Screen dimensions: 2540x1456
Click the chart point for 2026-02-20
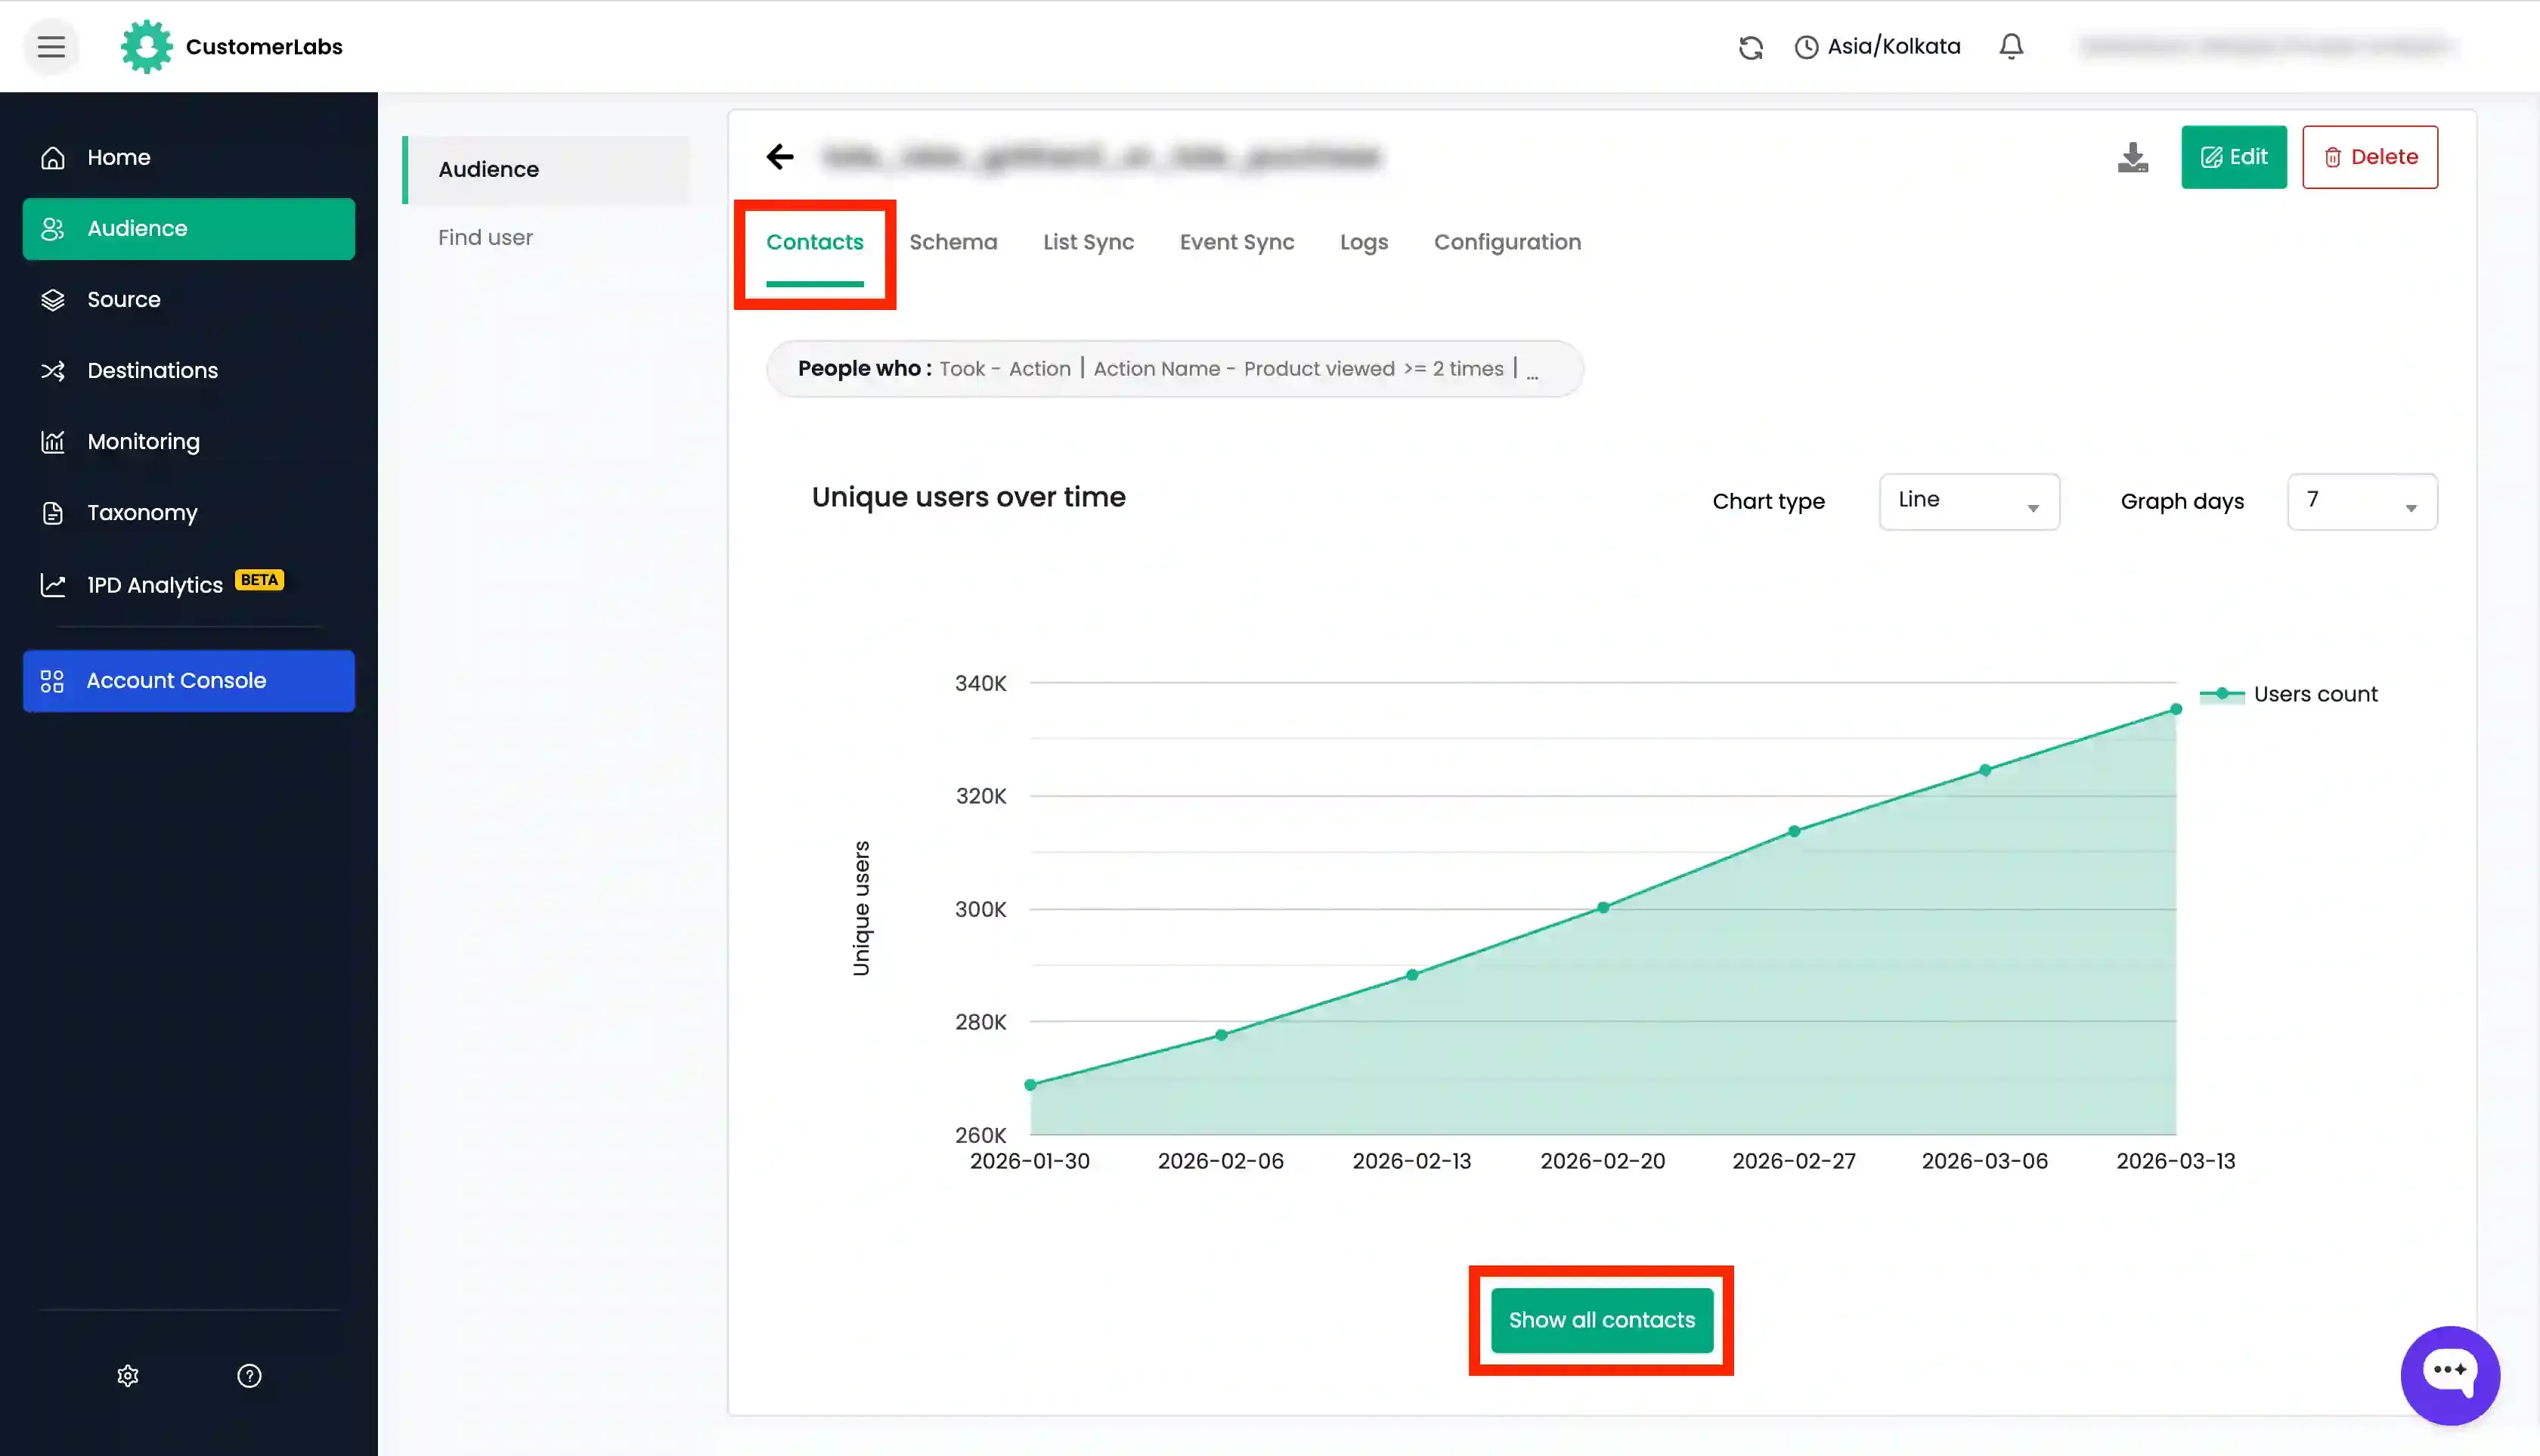coord(1603,908)
